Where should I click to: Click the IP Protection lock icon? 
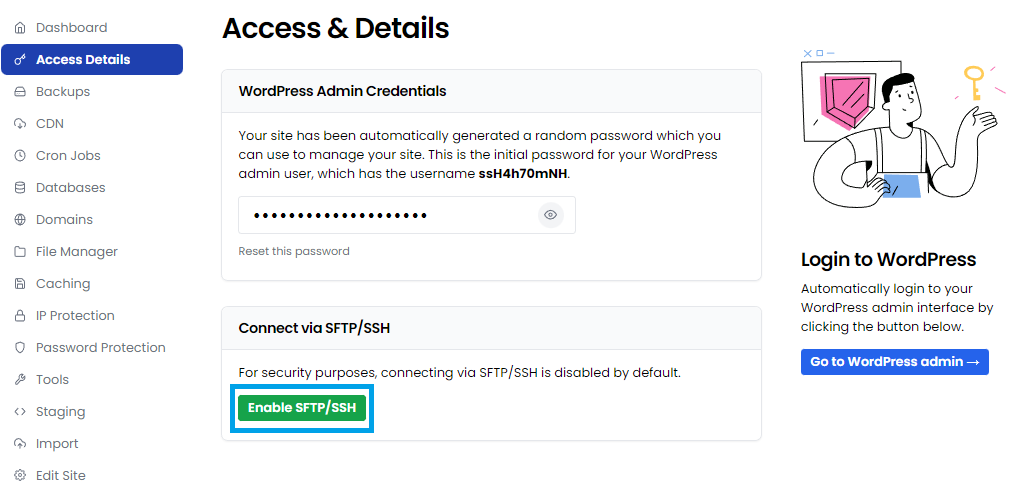20,315
